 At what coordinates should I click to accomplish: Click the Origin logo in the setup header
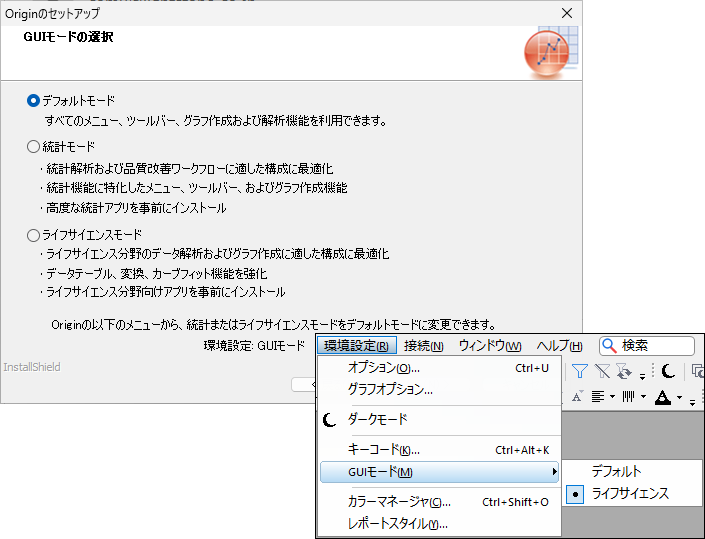click(x=551, y=53)
